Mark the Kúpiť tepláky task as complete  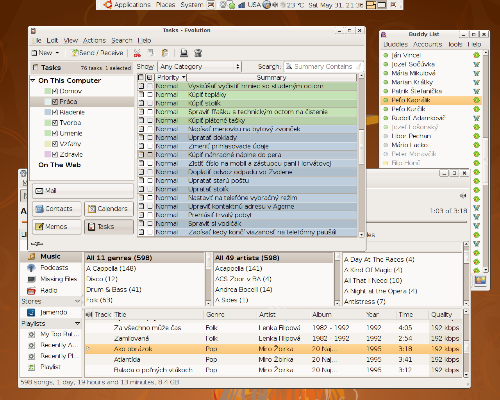(x=150, y=95)
